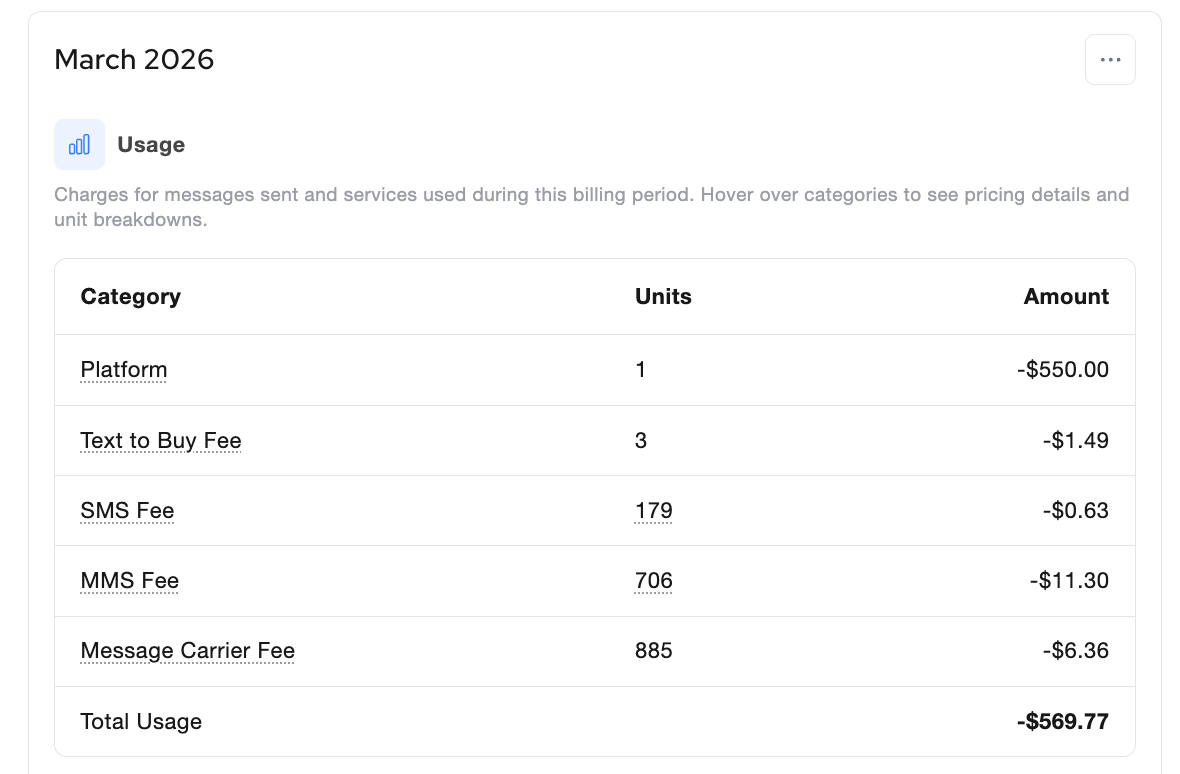This screenshot has width=1180, height=774.
Task: Click the Usage bar chart icon
Action: coord(79,145)
